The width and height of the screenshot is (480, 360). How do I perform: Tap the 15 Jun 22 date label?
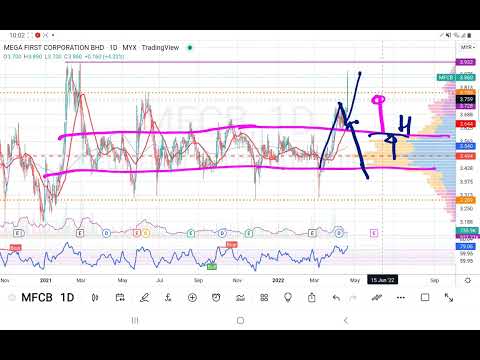(382, 280)
